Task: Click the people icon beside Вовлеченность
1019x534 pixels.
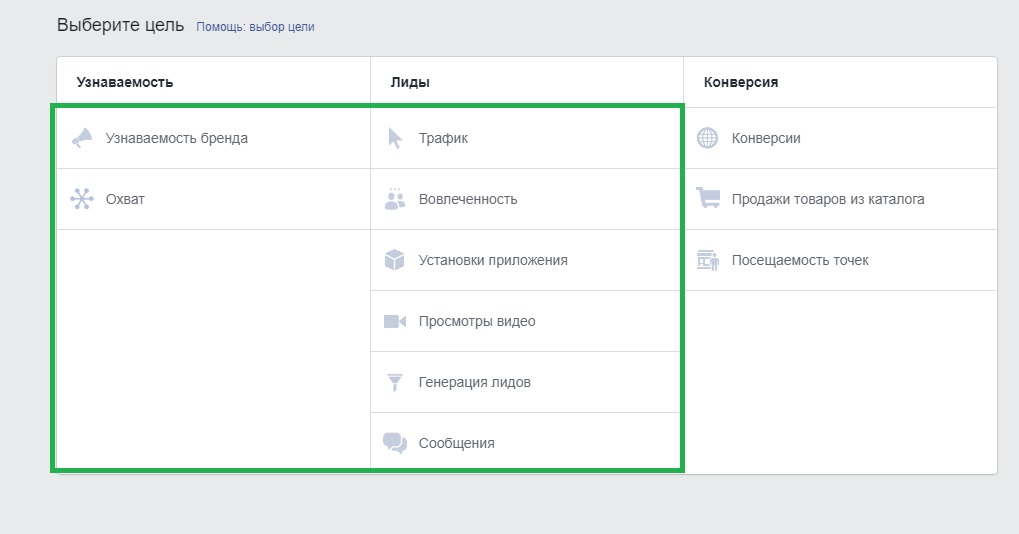Action: pyautogui.click(x=395, y=199)
